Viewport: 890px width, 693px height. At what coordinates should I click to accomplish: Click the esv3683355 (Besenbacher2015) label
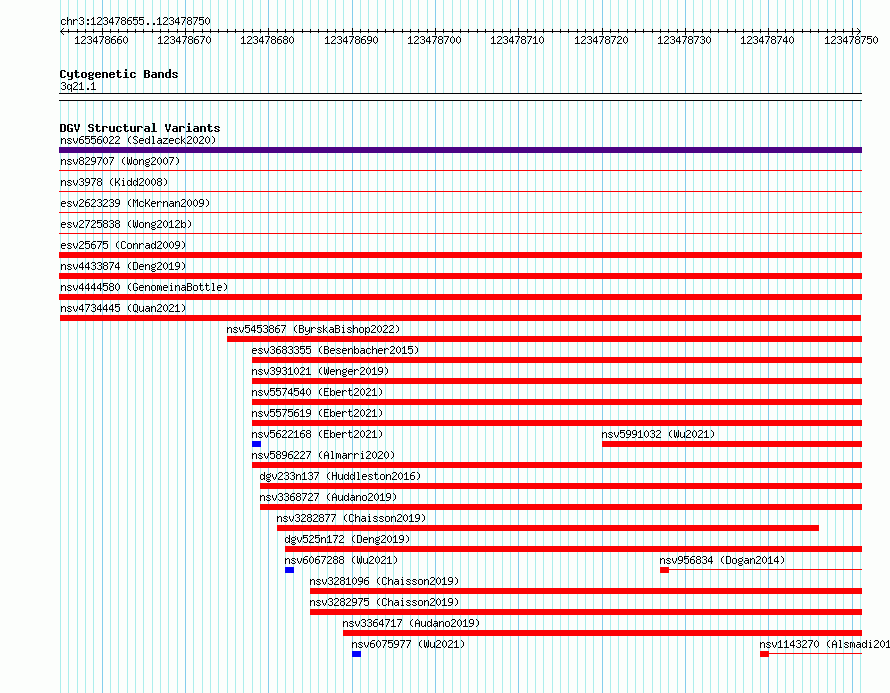point(335,350)
